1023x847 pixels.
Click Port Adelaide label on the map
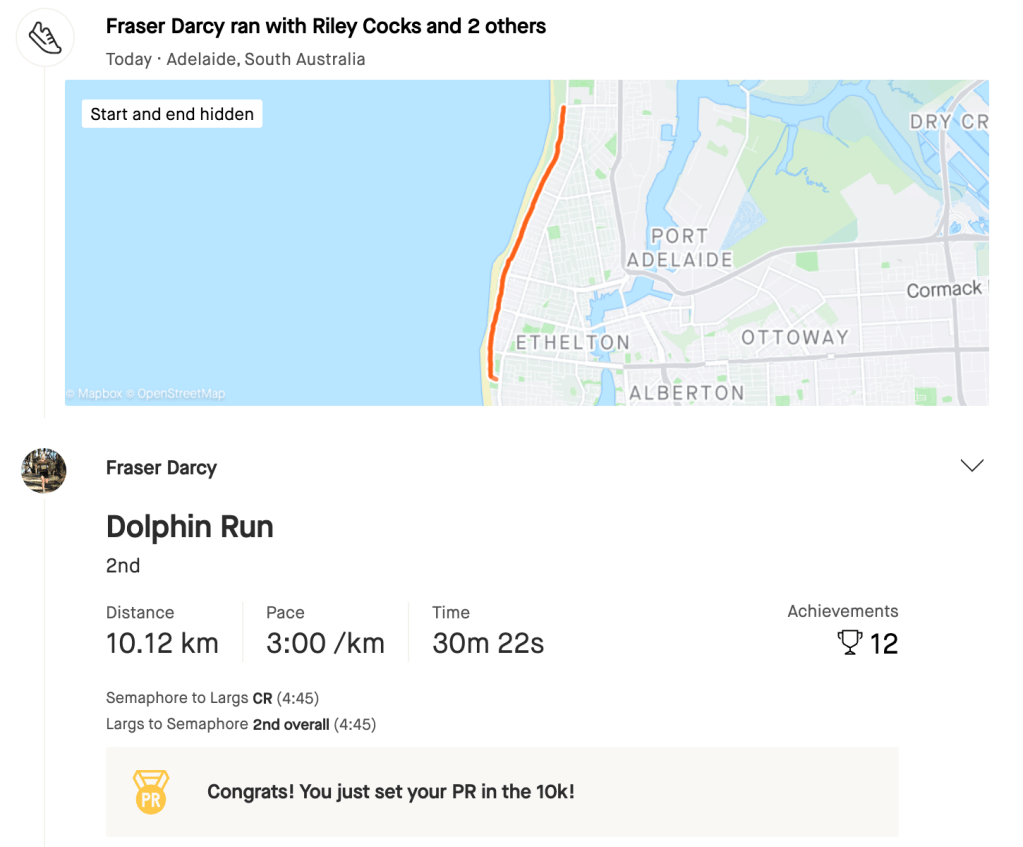[679, 248]
